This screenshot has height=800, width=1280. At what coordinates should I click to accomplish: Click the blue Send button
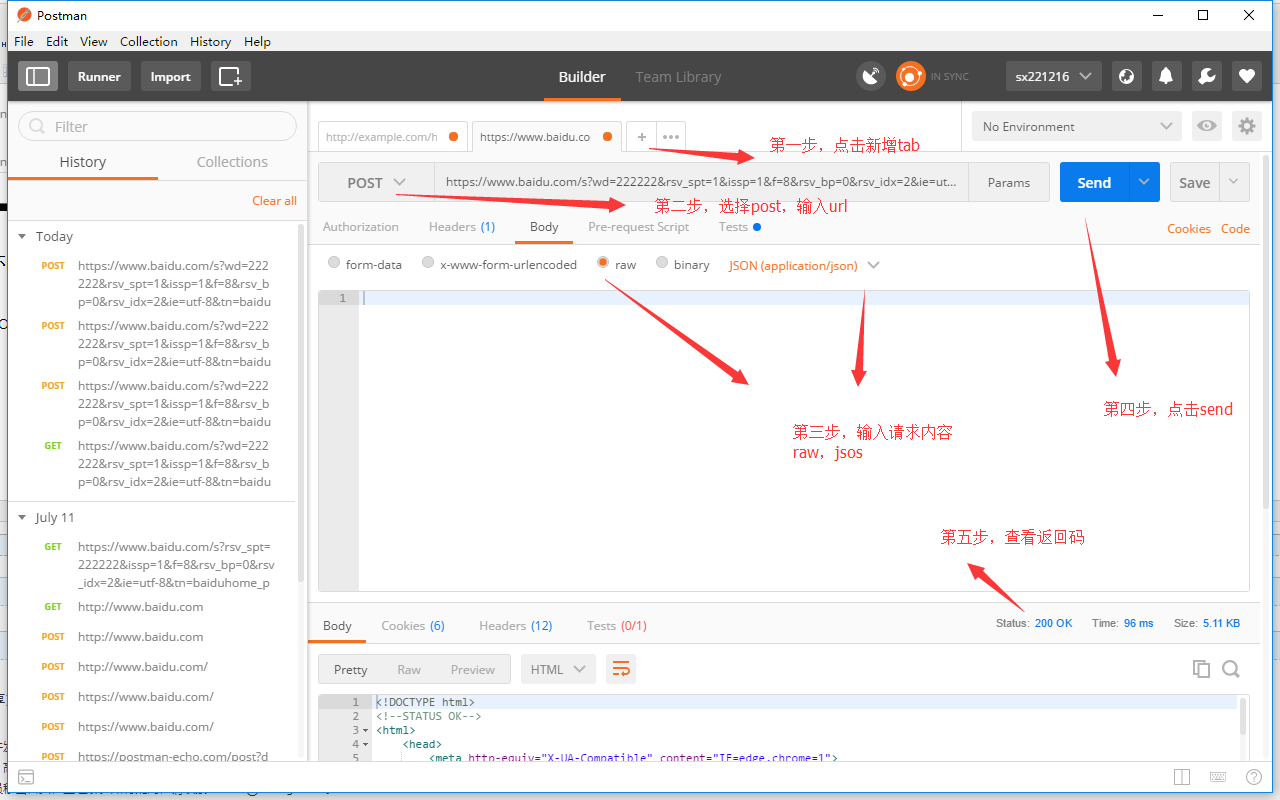tap(1094, 182)
